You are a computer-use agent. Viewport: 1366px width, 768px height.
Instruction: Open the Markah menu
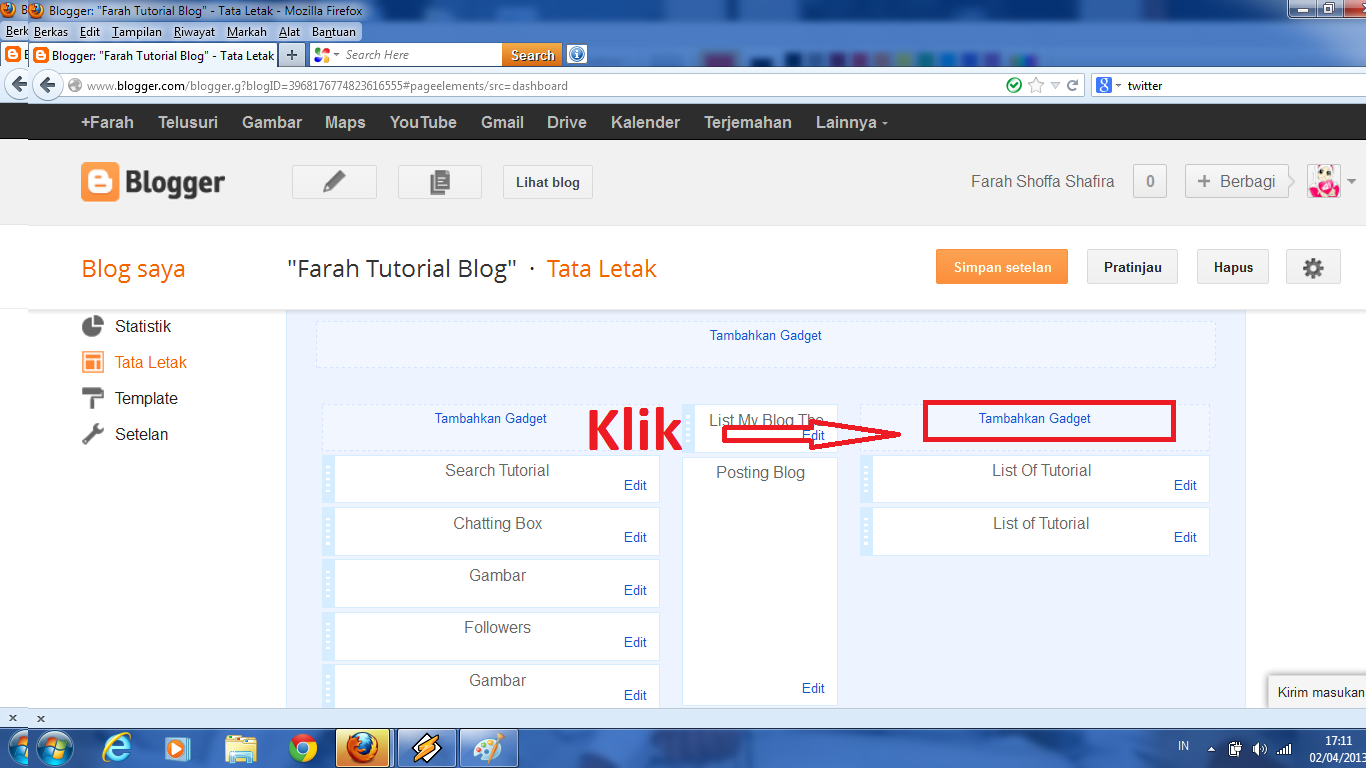click(x=247, y=32)
